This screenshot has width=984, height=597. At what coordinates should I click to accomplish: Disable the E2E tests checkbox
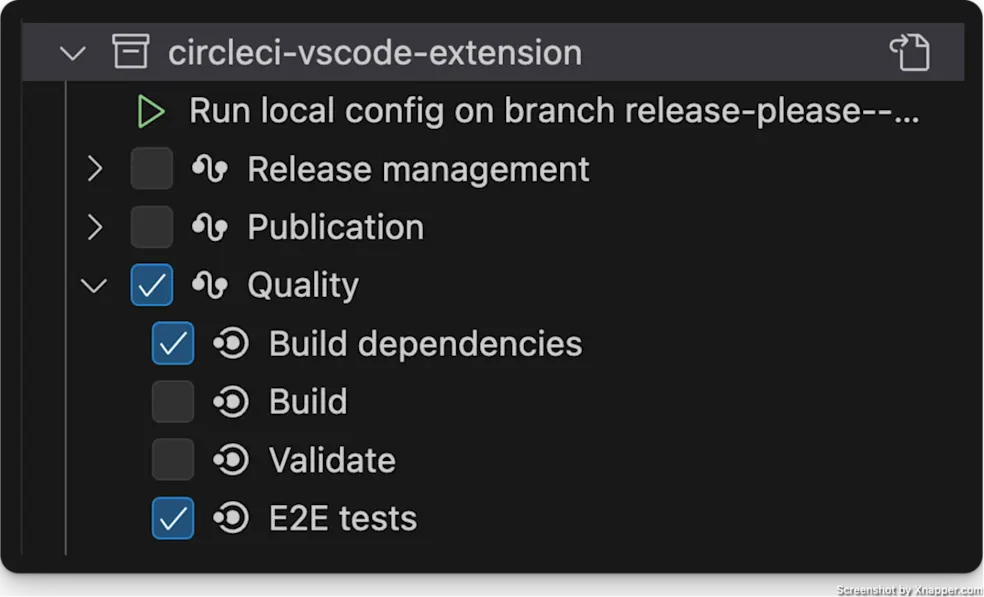tap(172, 518)
